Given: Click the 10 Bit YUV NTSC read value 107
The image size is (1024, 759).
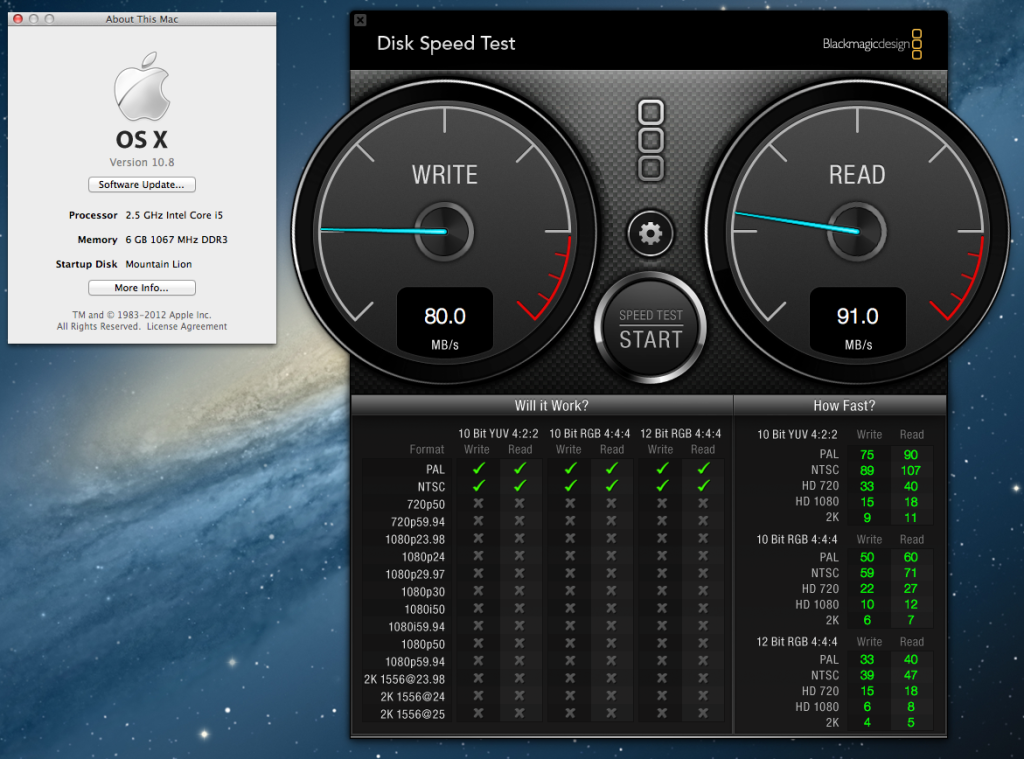Looking at the screenshot, I should 910,470.
